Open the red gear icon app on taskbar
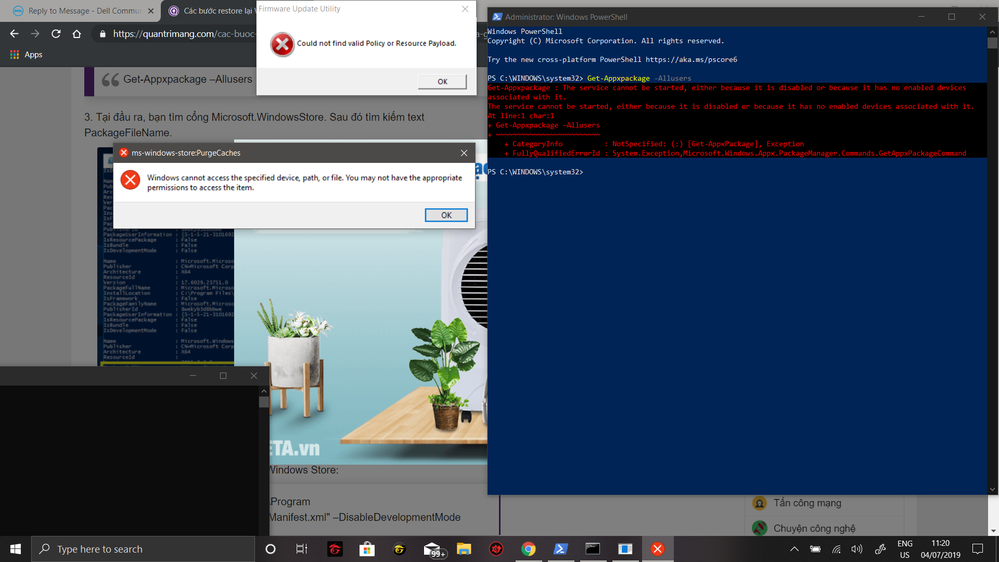 pos(496,549)
